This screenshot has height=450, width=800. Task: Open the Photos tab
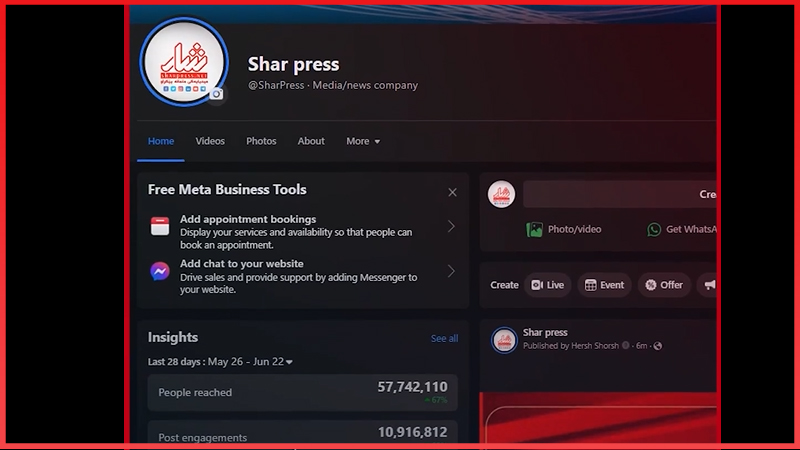[261, 141]
